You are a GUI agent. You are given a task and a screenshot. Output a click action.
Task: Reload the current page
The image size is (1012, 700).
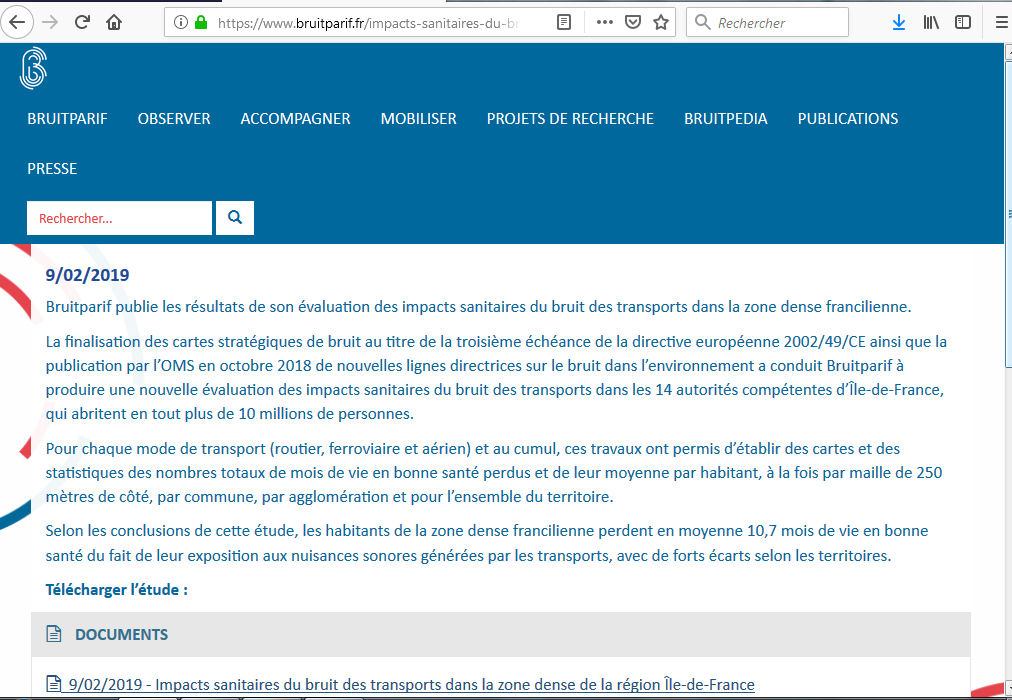(82, 23)
